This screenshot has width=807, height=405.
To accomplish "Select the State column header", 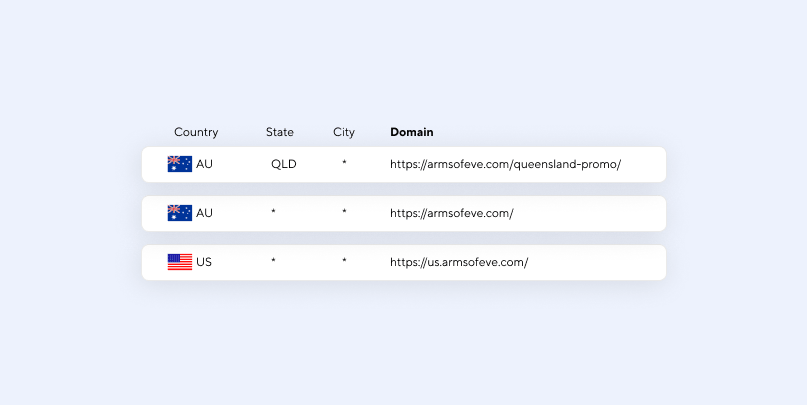I will point(280,132).
